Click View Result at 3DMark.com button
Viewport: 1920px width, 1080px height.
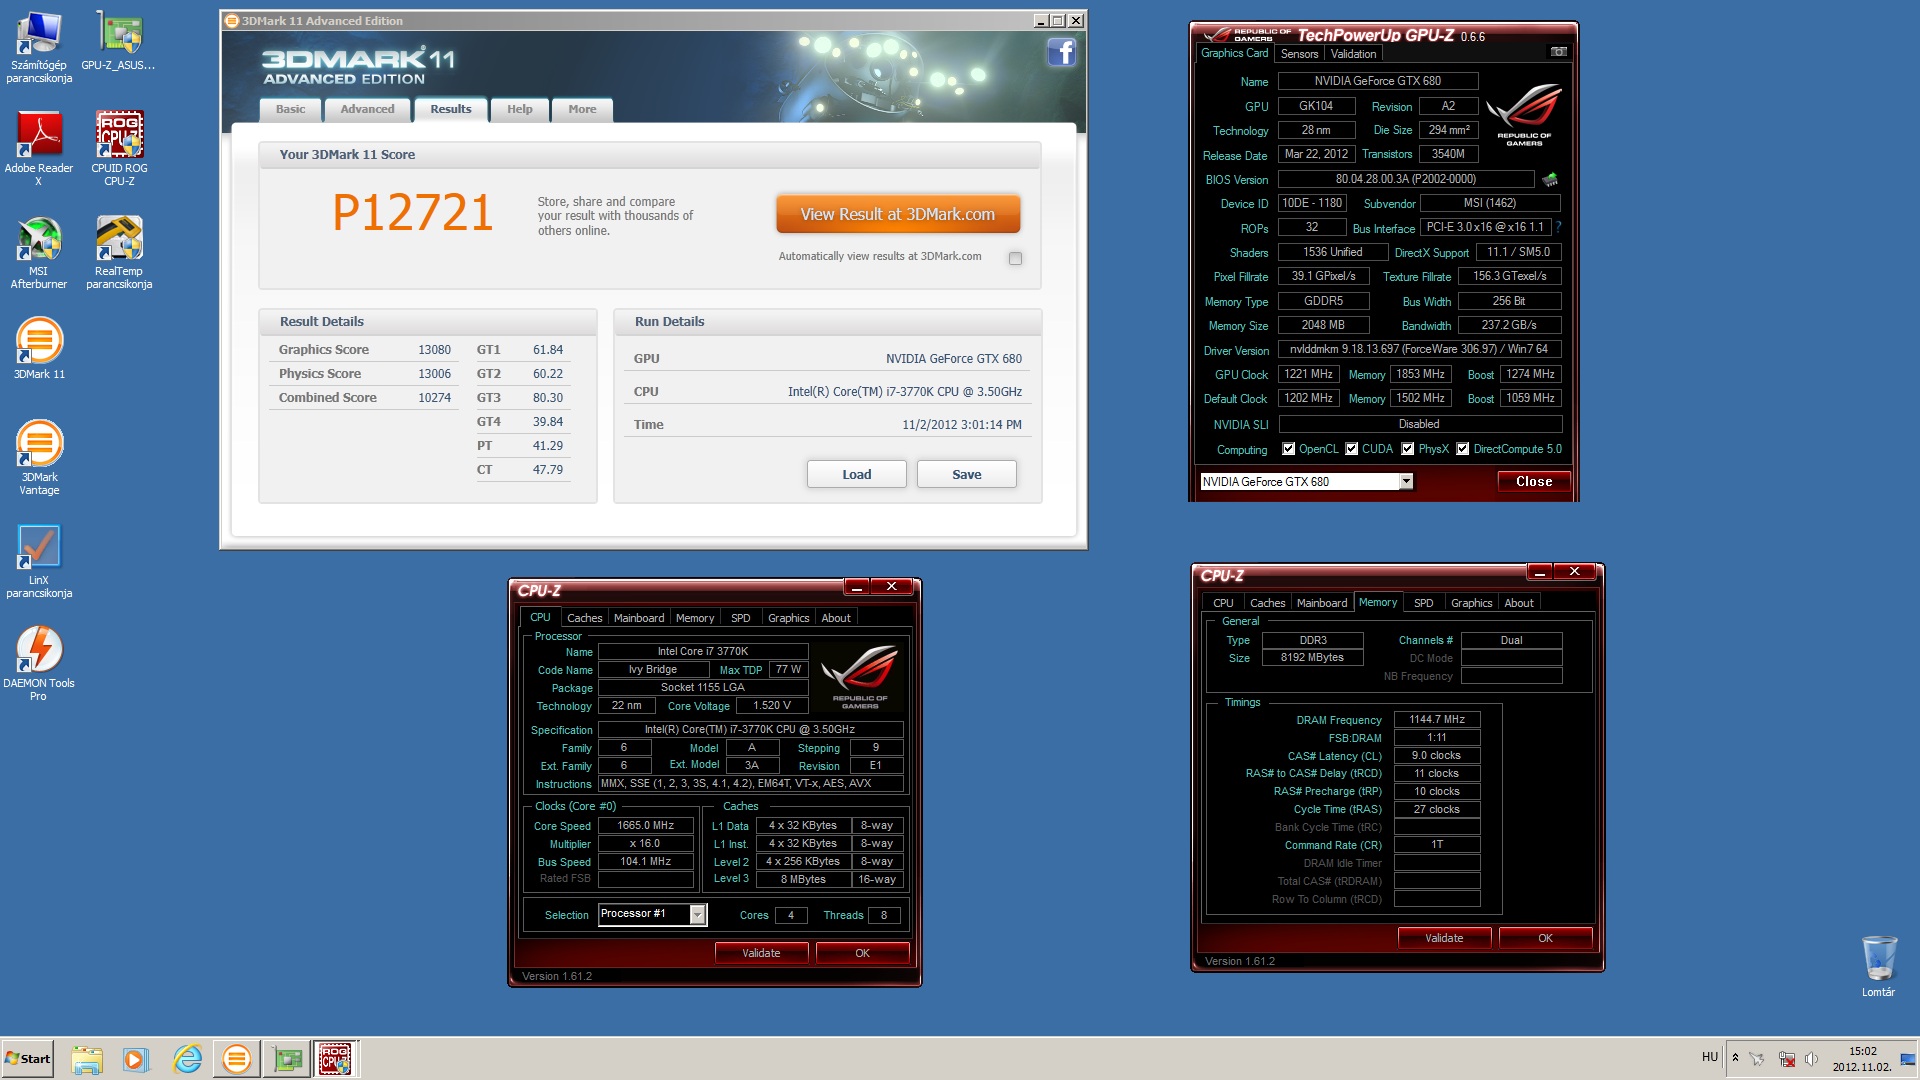(x=897, y=214)
